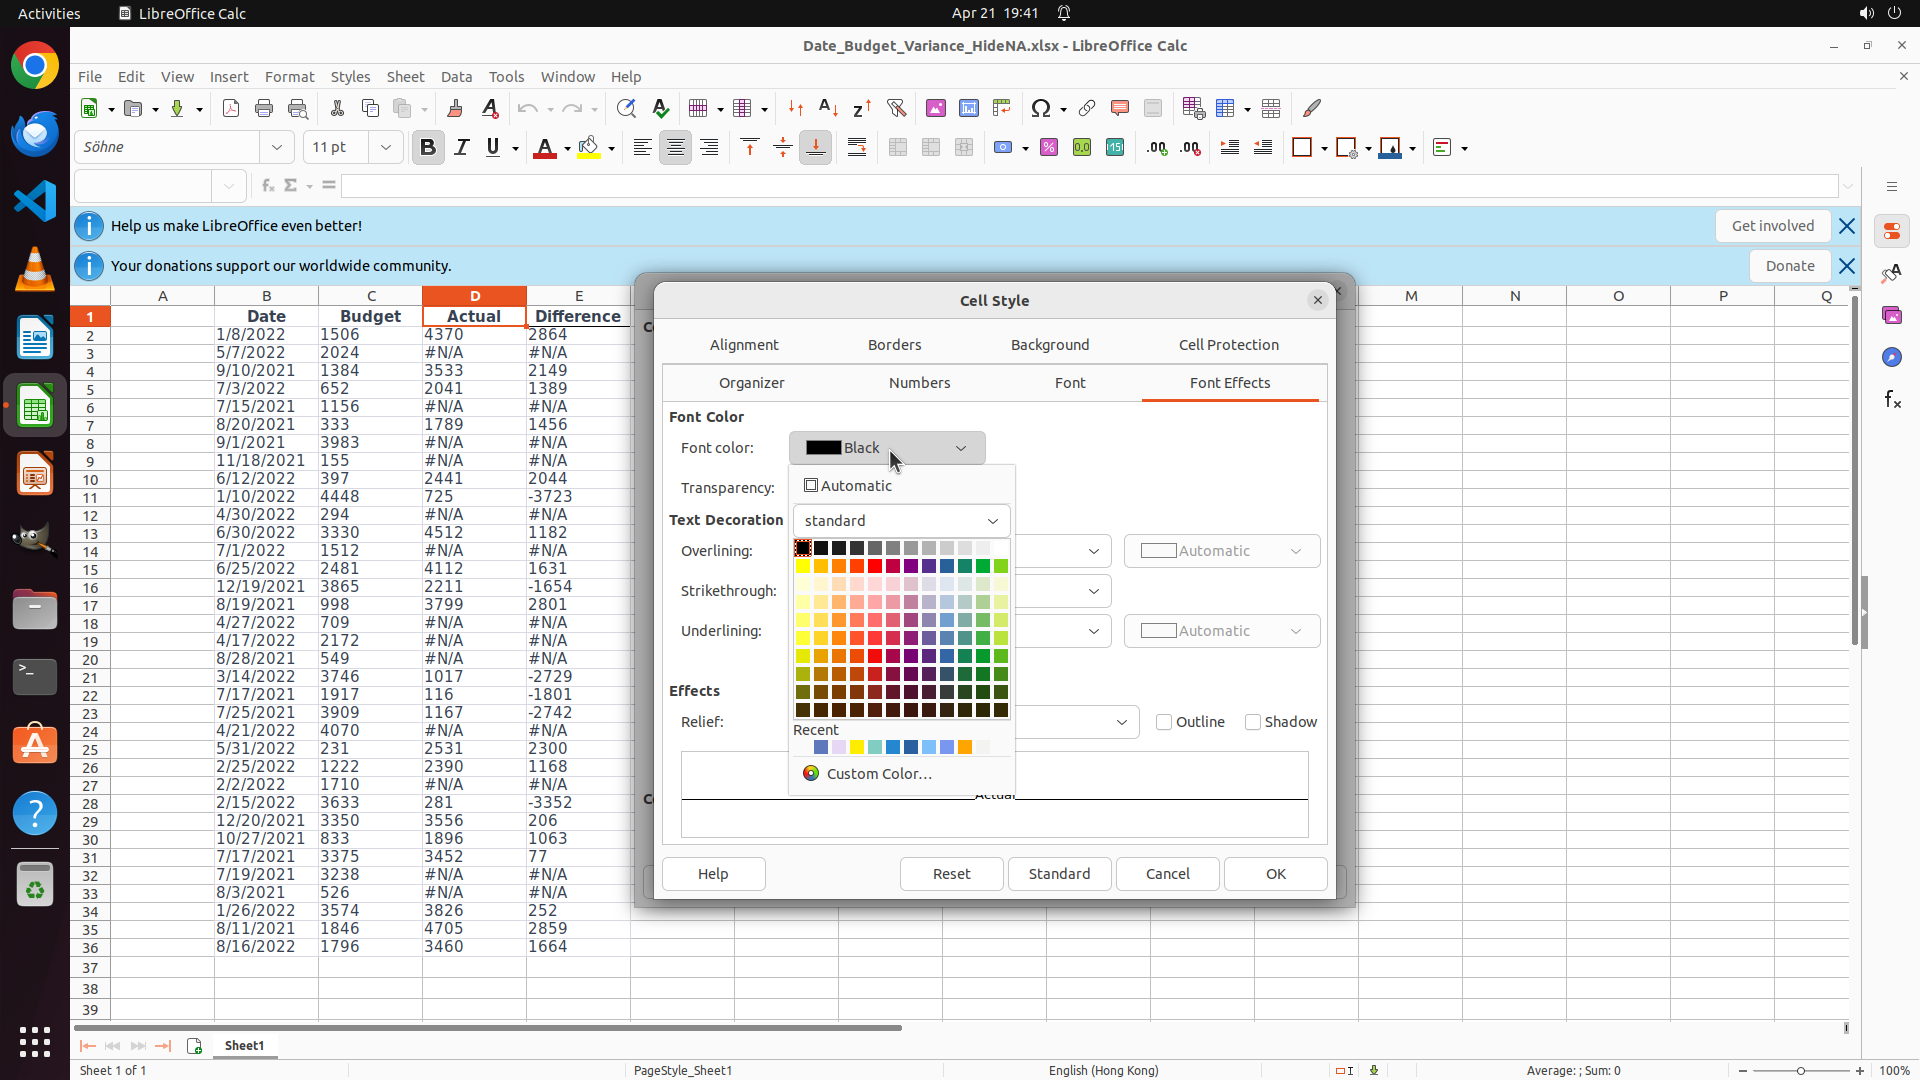
Task: Enable the Outline checkbox
Action: pyautogui.click(x=1164, y=722)
